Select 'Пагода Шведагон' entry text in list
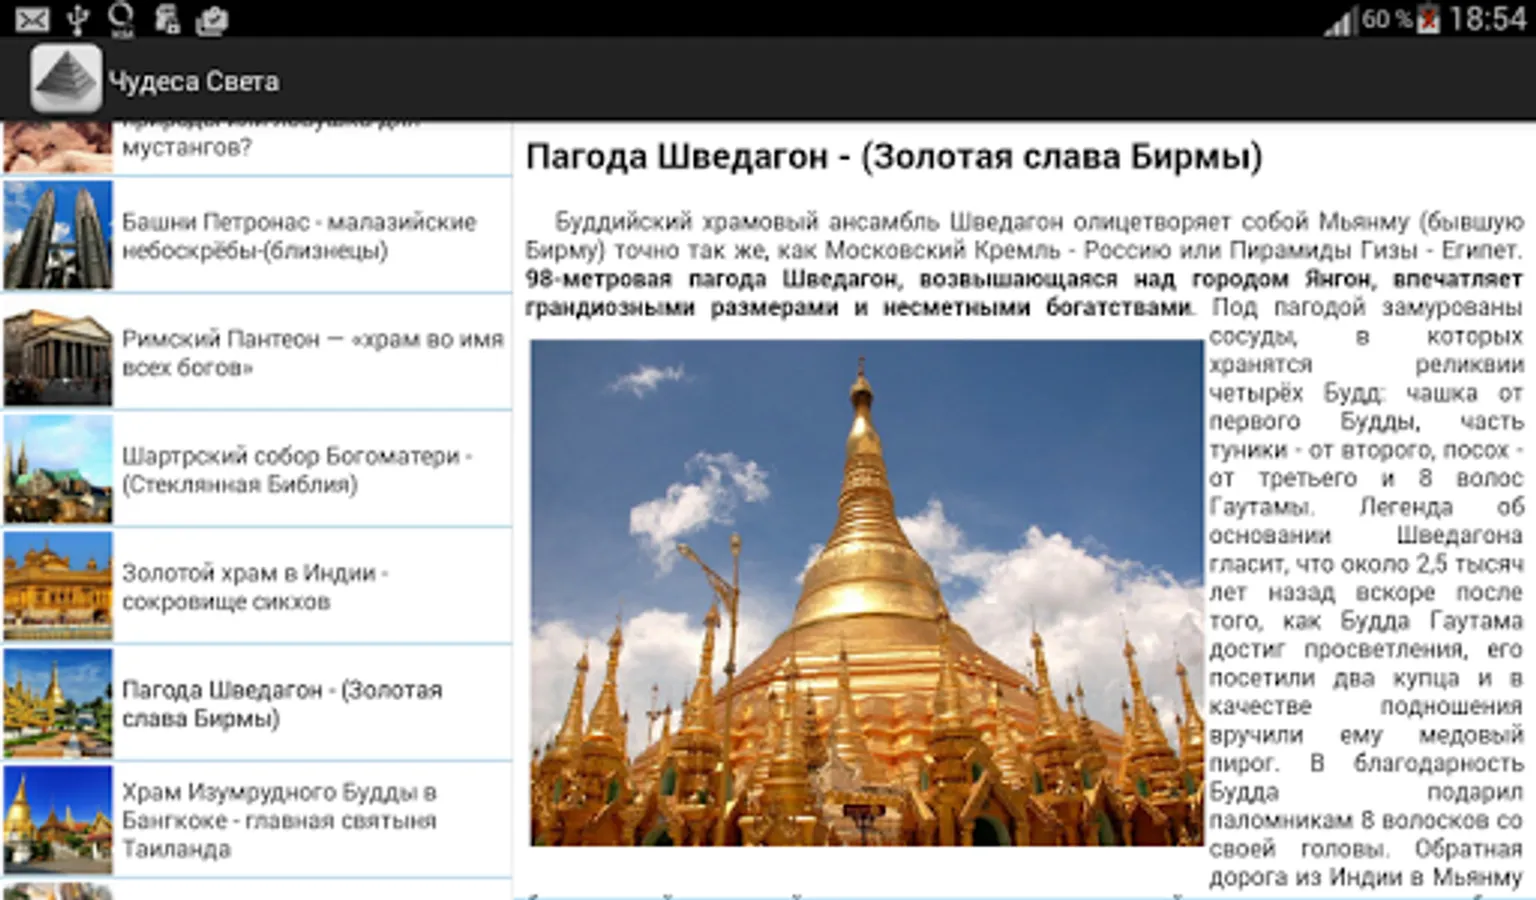 (x=282, y=704)
